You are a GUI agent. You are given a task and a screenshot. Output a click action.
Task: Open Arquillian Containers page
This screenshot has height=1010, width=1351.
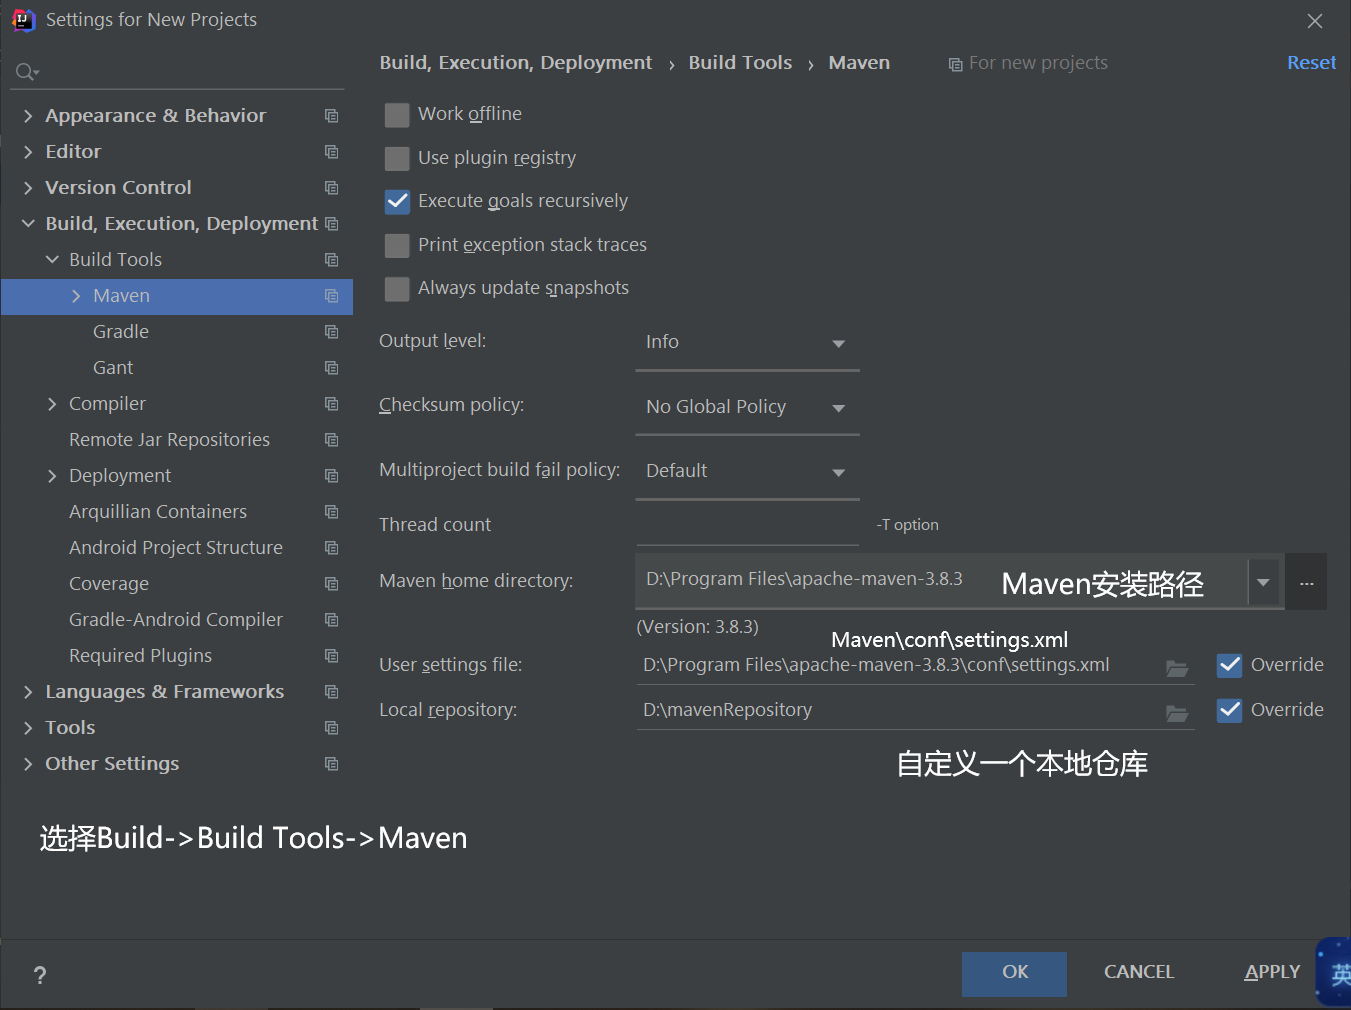coord(158,512)
